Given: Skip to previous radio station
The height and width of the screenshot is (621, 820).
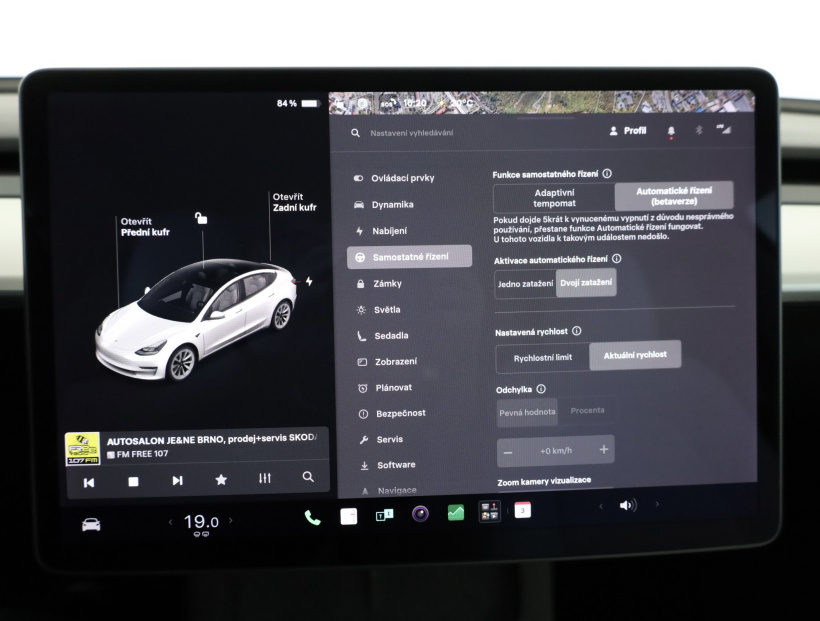Looking at the screenshot, I should [x=89, y=482].
